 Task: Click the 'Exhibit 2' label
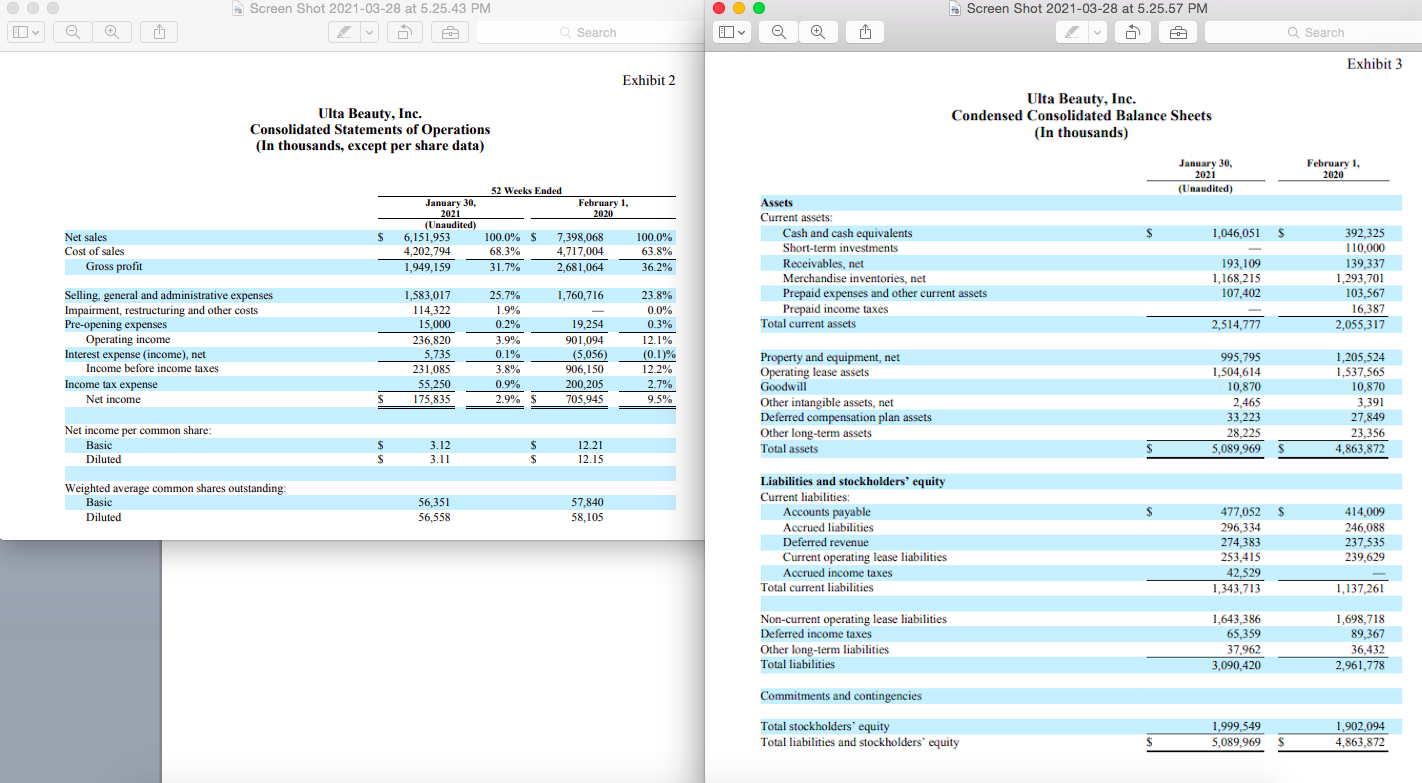tap(648, 80)
